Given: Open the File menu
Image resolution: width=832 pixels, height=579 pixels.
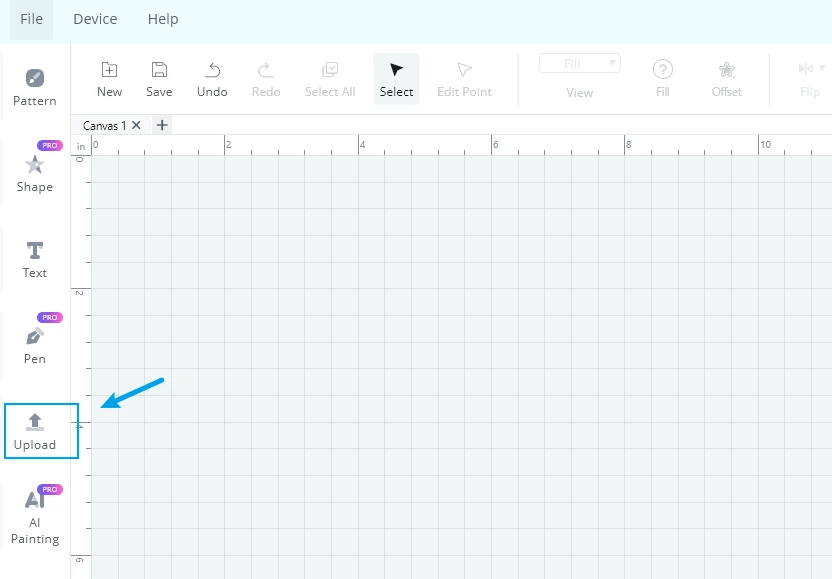Looking at the screenshot, I should point(31,19).
